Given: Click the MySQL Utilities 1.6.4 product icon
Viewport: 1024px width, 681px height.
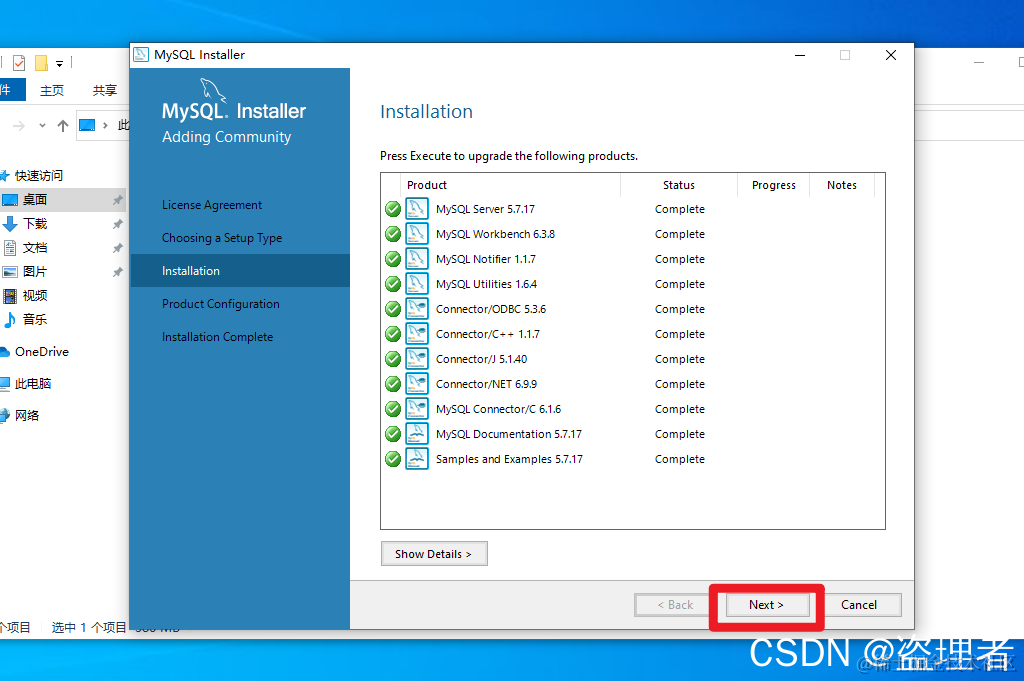Looking at the screenshot, I should (417, 284).
